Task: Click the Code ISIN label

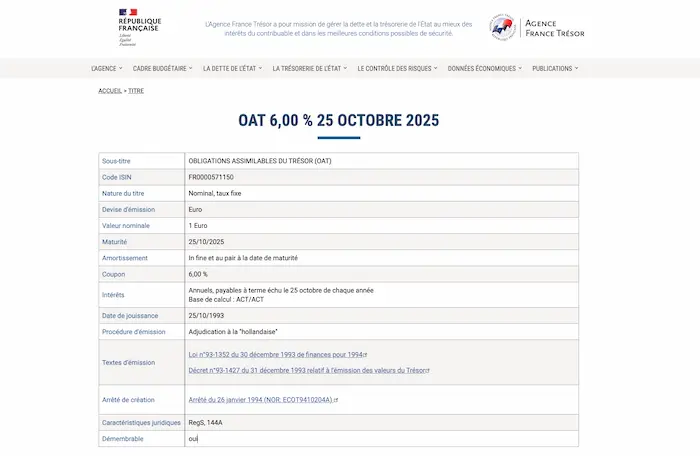Action: point(117,177)
